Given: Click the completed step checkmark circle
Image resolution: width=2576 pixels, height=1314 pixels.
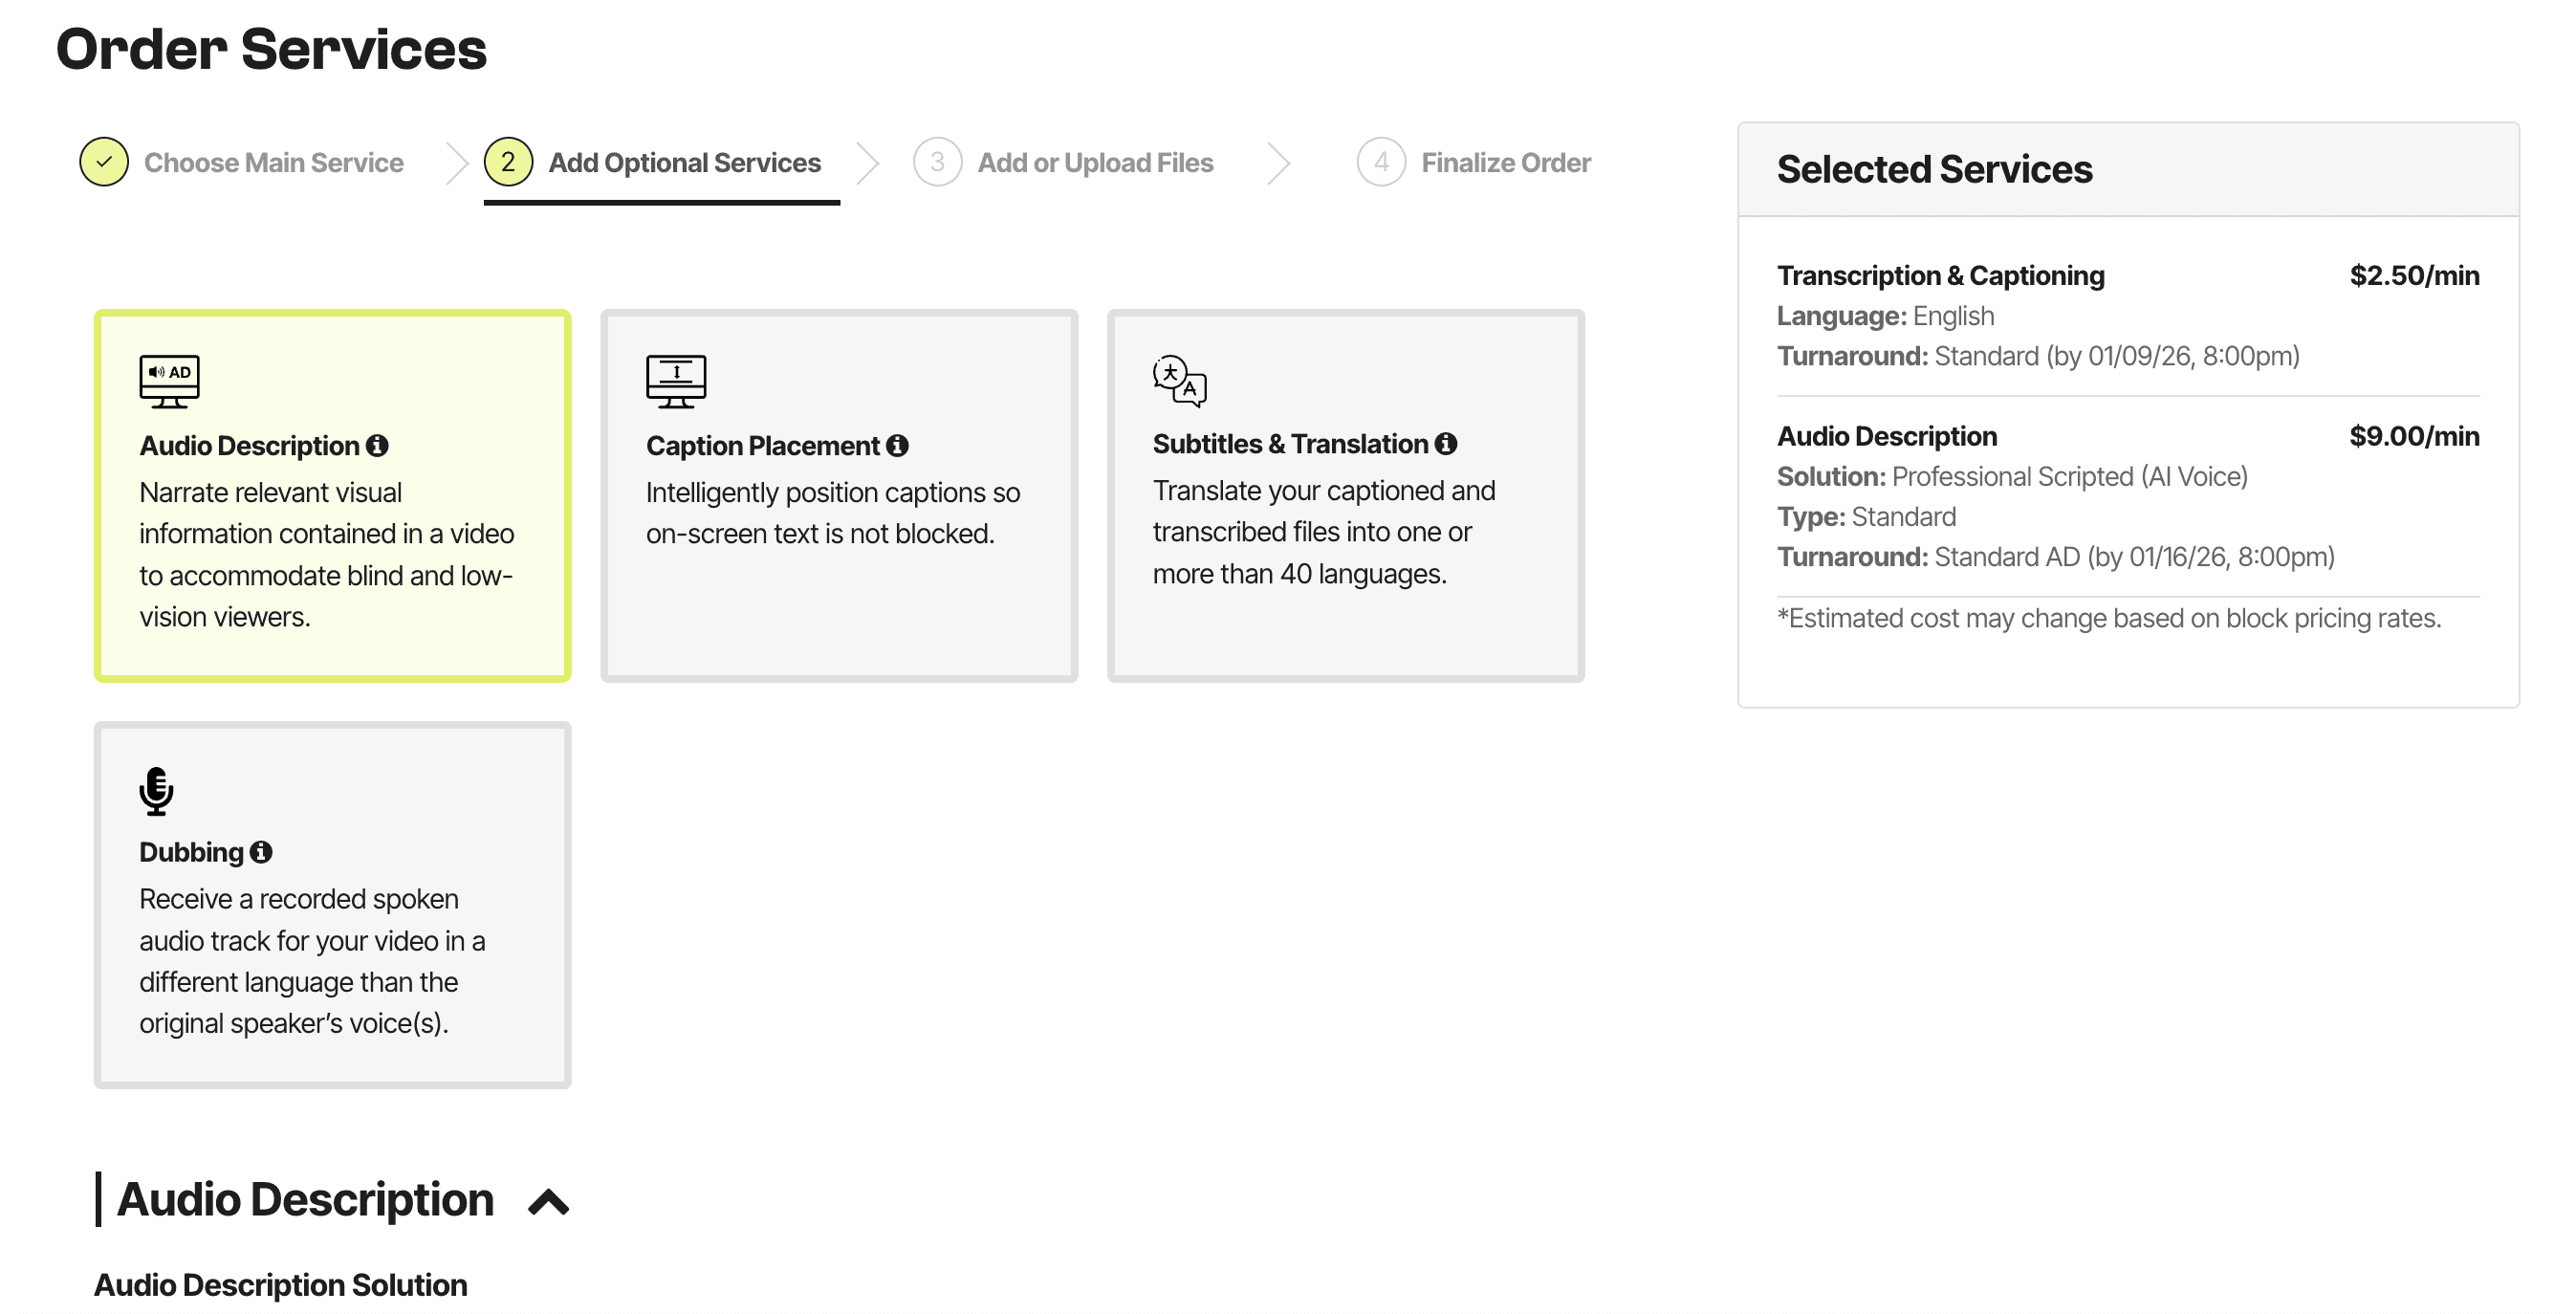Looking at the screenshot, I should [x=104, y=162].
